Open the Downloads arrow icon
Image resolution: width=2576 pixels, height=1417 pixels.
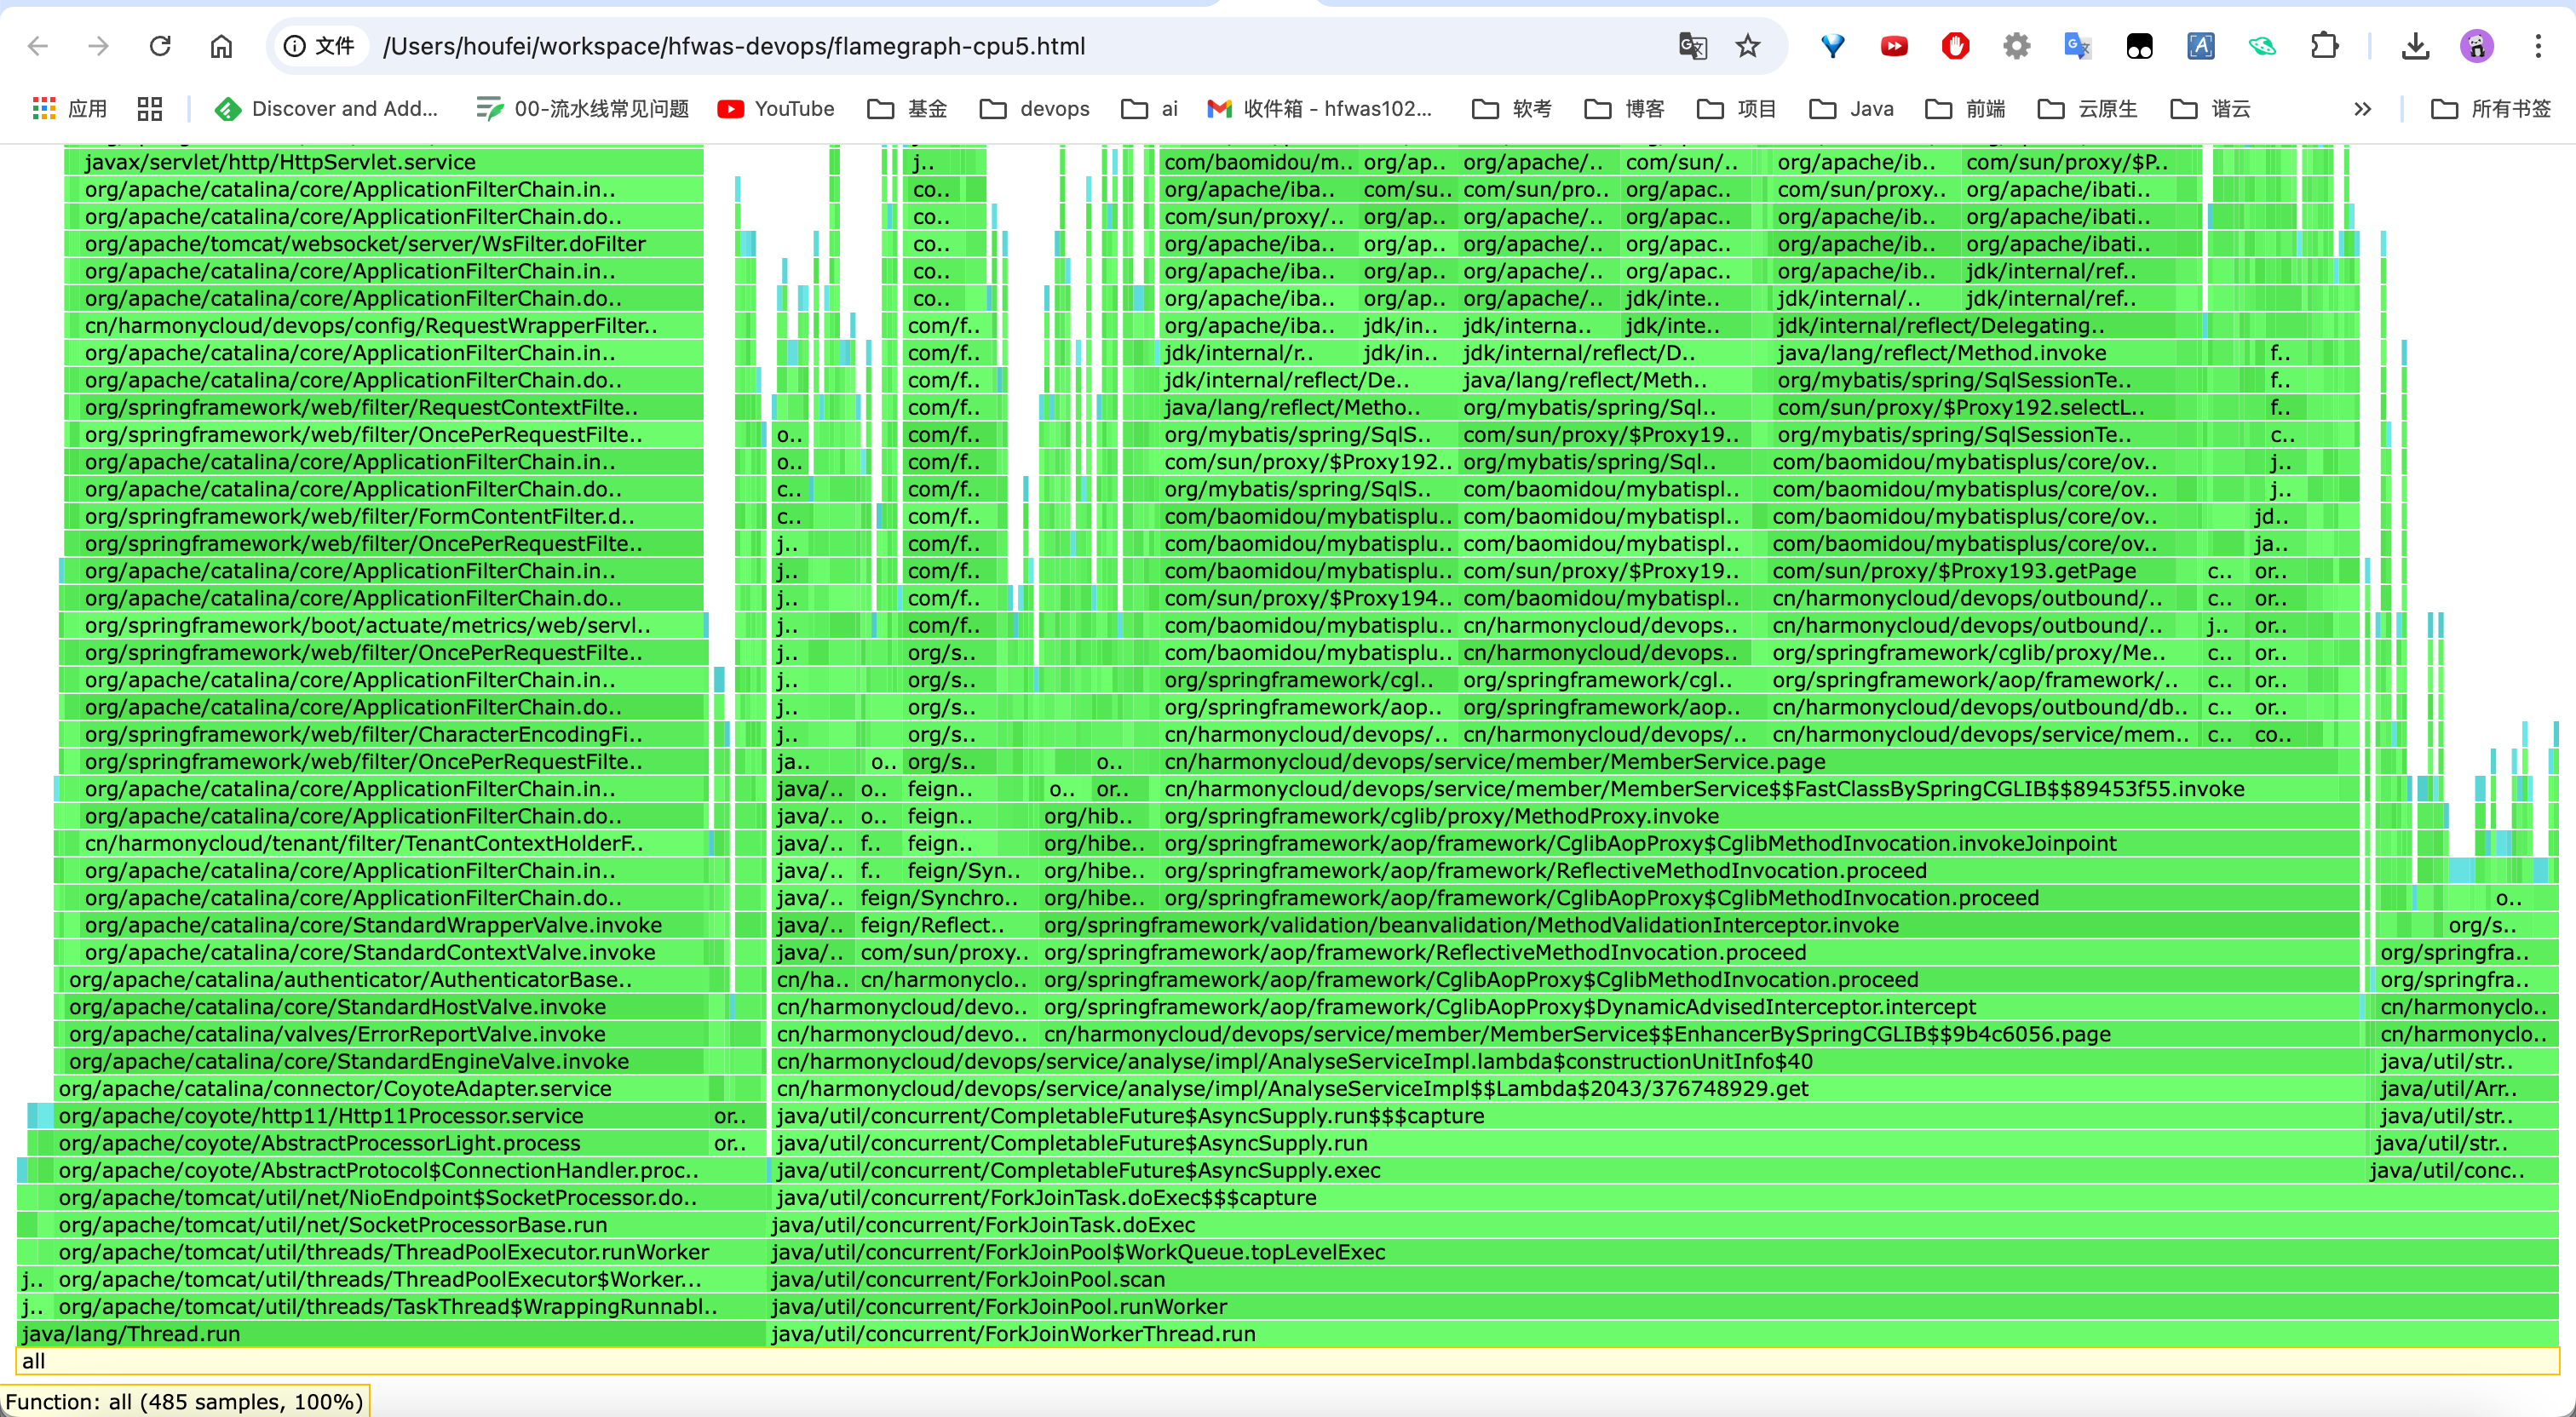(2415, 46)
